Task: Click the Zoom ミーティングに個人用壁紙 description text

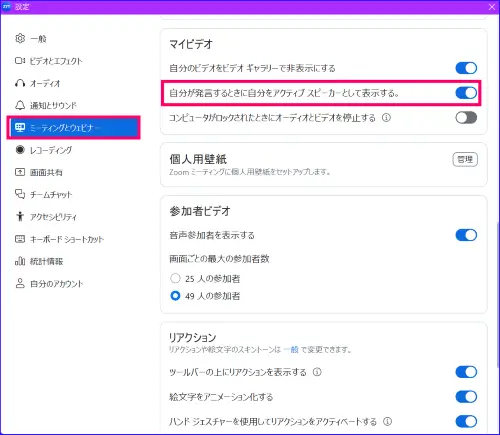Action: (250, 172)
